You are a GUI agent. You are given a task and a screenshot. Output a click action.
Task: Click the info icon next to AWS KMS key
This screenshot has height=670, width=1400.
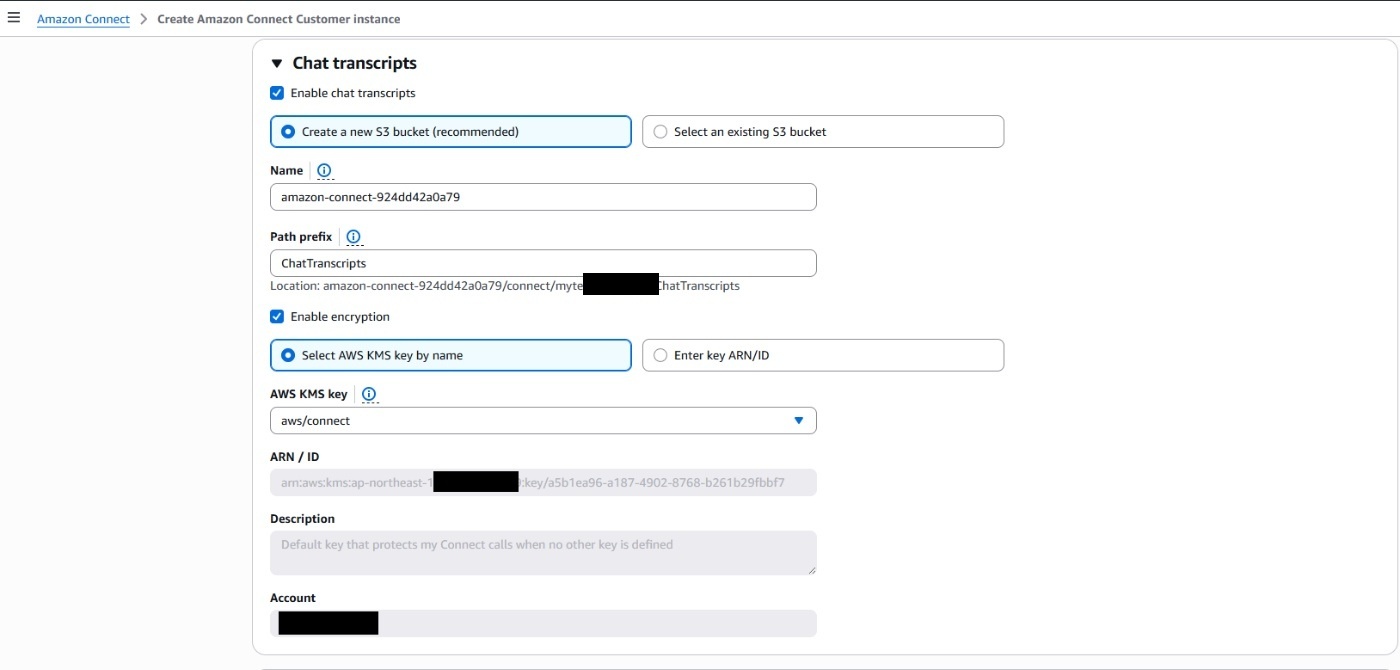pyautogui.click(x=369, y=395)
